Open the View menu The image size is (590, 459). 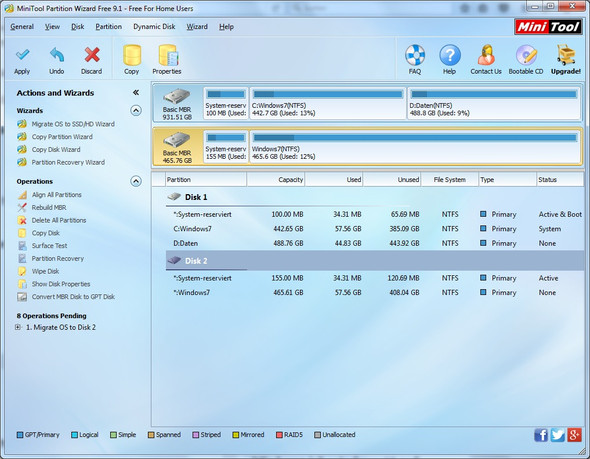tap(52, 27)
